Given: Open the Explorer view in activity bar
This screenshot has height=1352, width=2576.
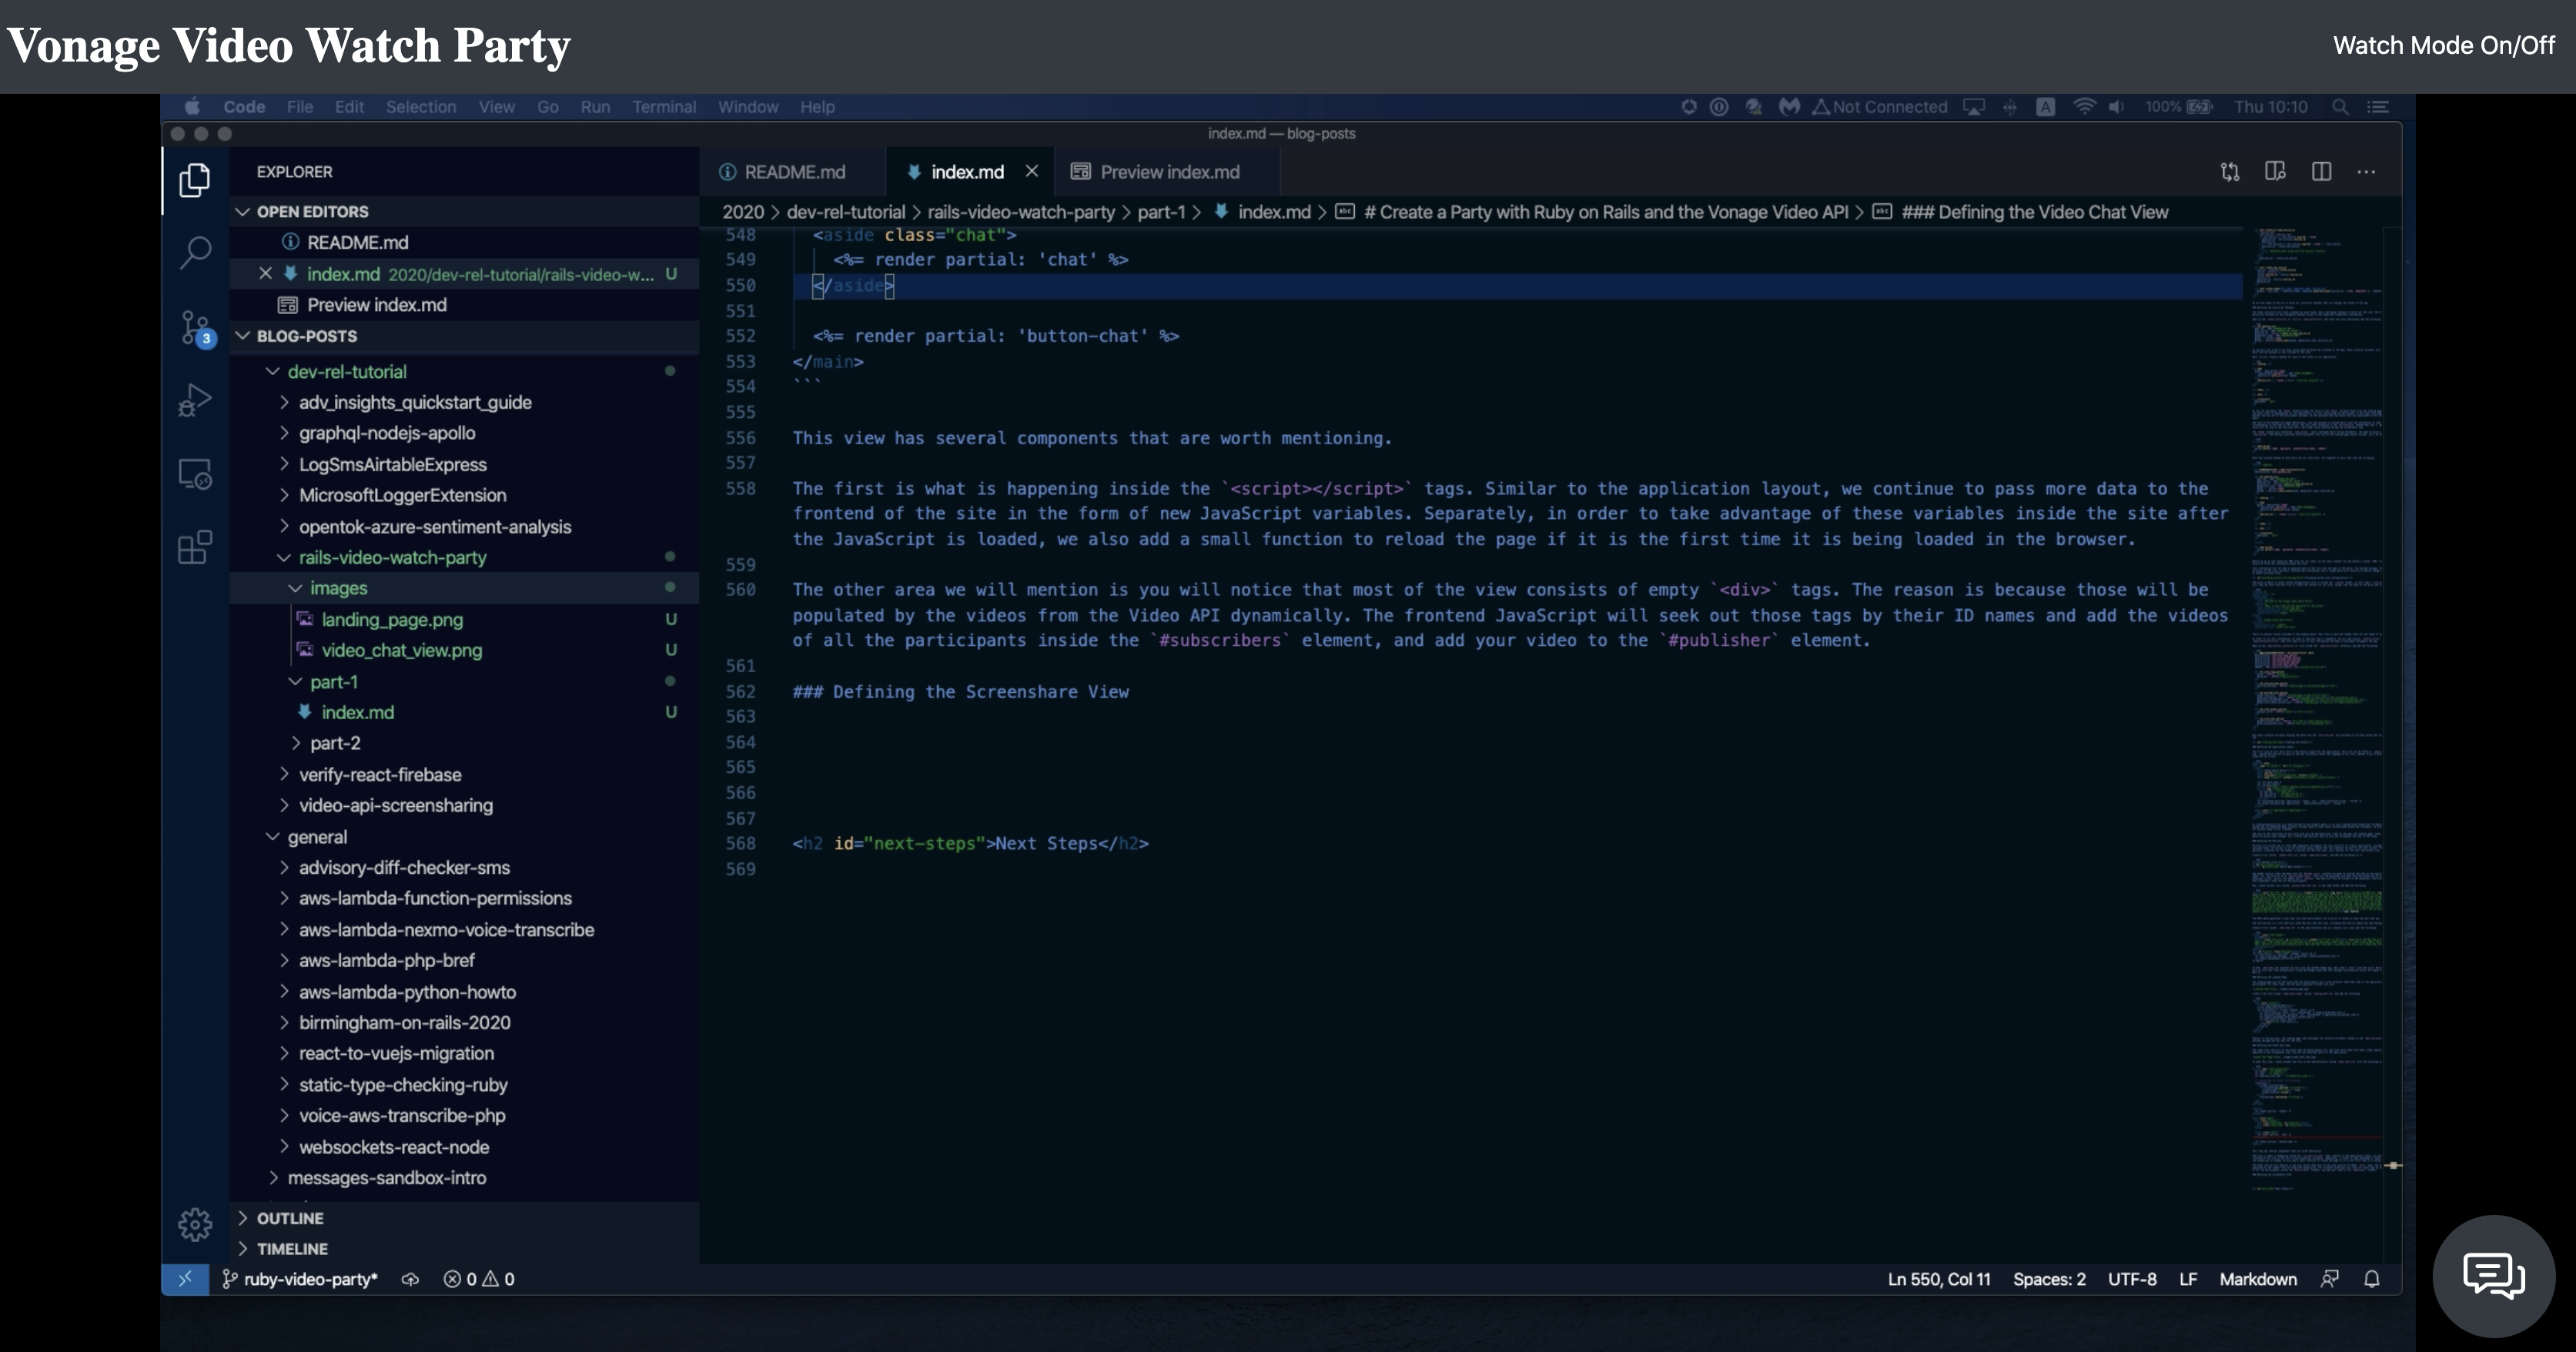Looking at the screenshot, I should [195, 180].
